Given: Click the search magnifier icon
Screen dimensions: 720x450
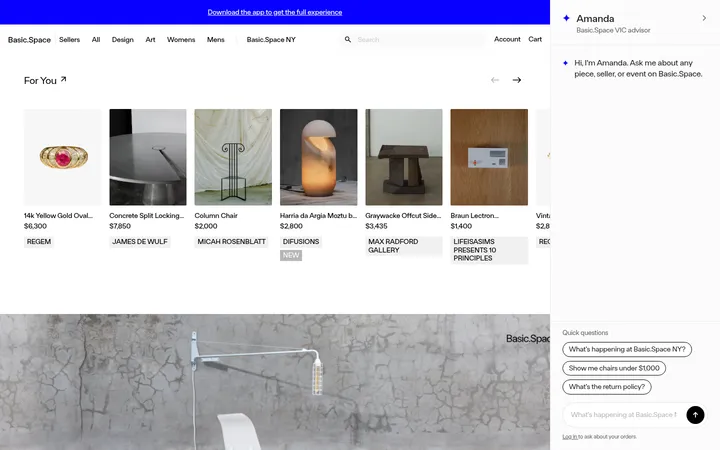Looking at the screenshot, I should (348, 39).
